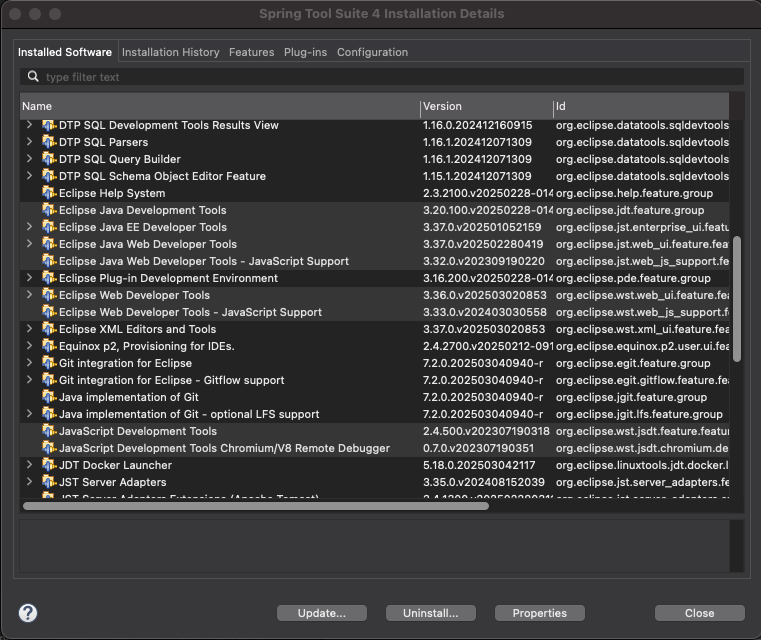The image size is (761, 640).
Task: Click the search magnifier icon in filter box
Action: click(x=33, y=77)
